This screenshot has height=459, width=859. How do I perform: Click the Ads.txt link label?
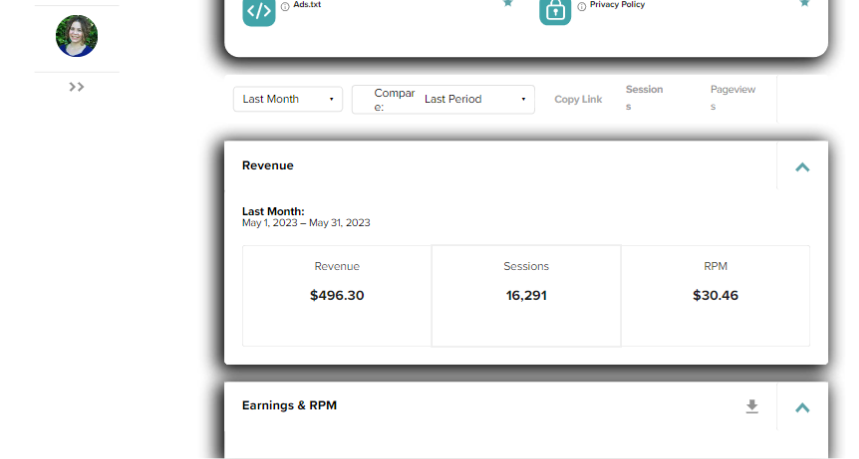point(307,4)
